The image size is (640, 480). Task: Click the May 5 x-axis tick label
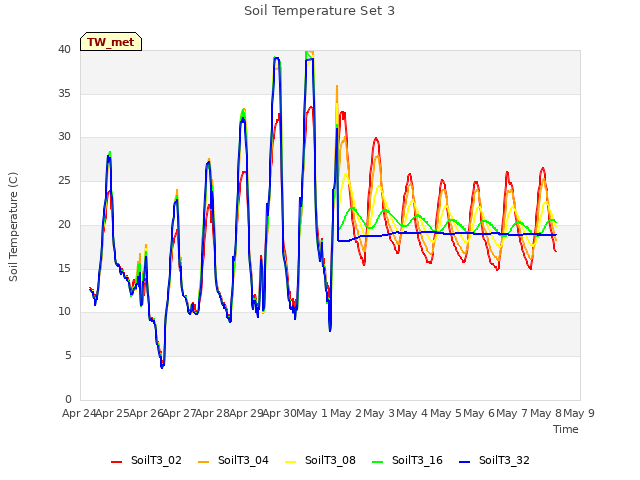tap(446, 413)
